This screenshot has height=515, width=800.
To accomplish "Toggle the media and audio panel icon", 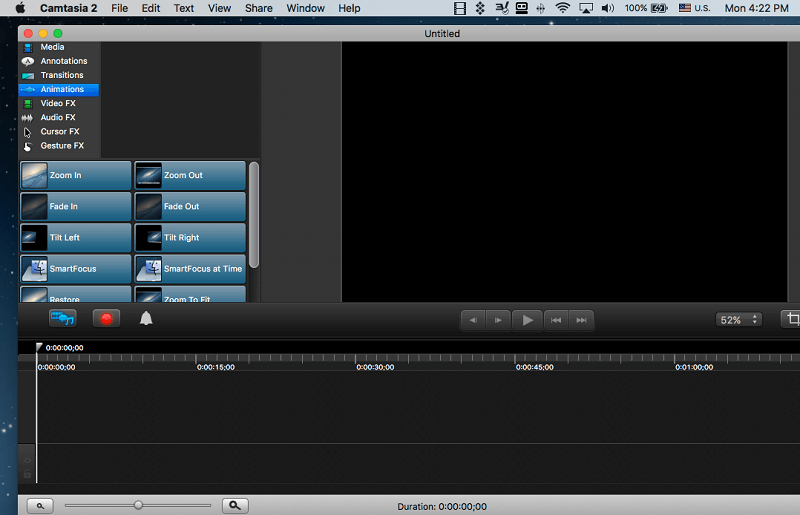I will pyautogui.click(x=63, y=318).
